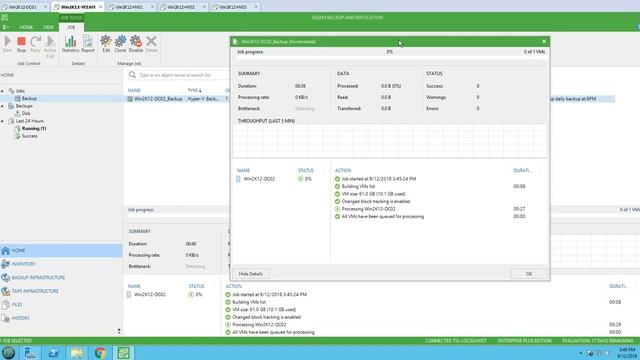Click dialog's 'Processing Win2K12-DC02' action row
This screenshot has width=640, height=360.
(369, 209)
